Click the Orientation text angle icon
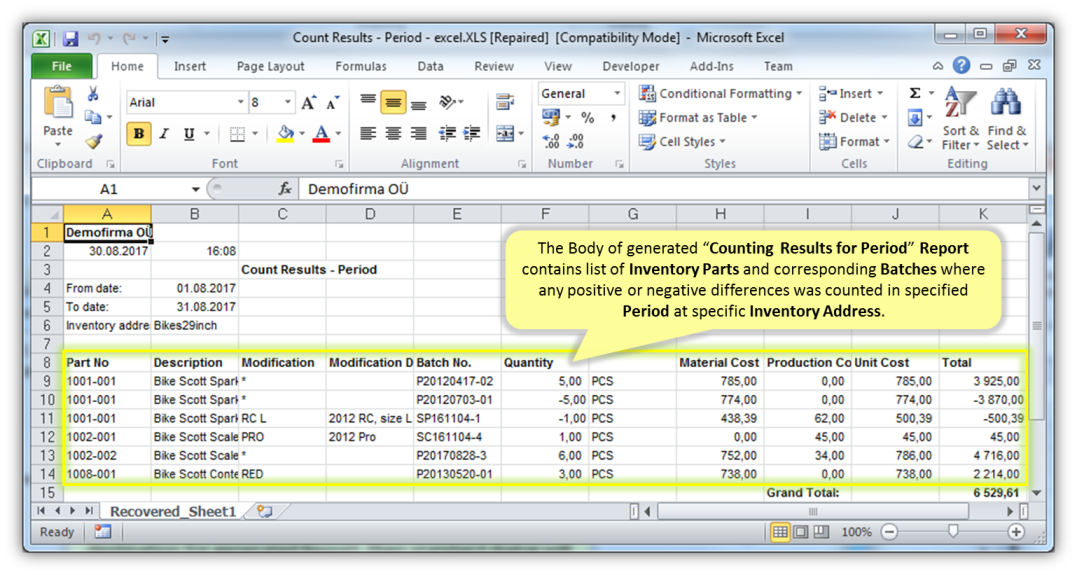1077x575 pixels. (448, 102)
